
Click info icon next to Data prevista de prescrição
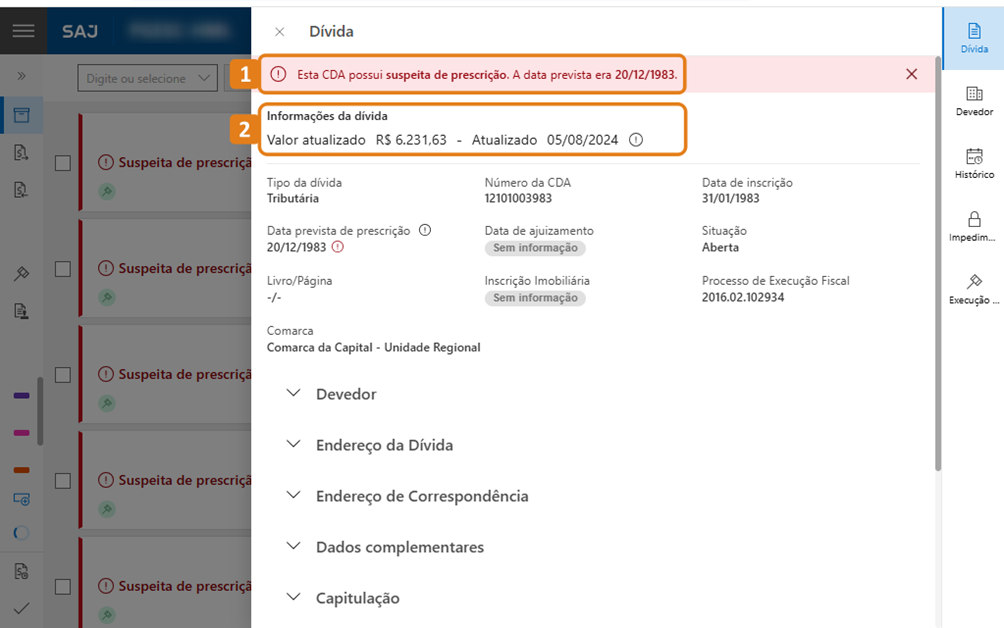(x=424, y=230)
